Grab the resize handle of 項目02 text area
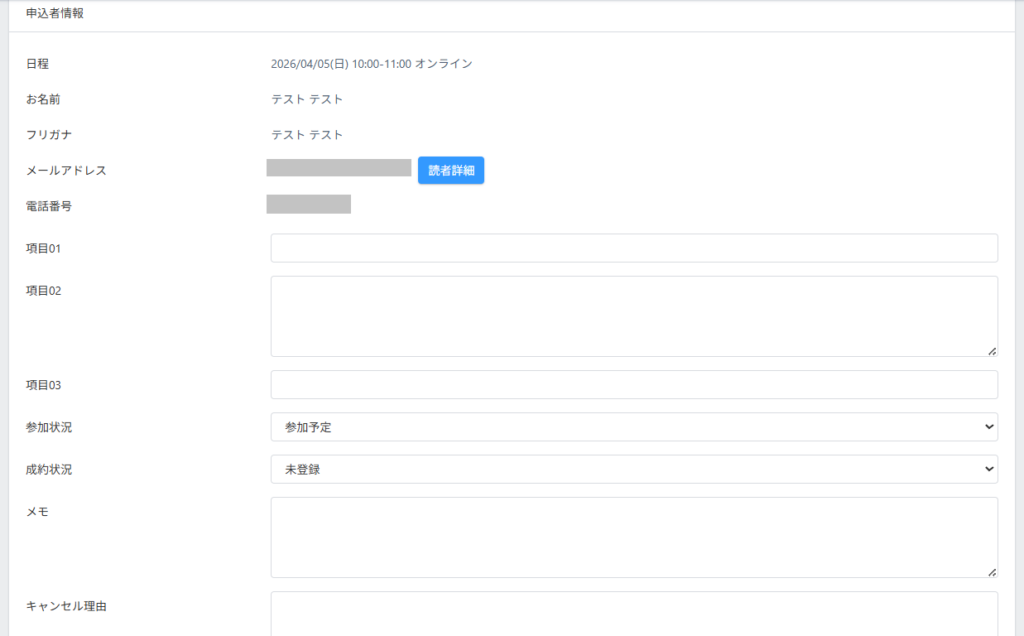This screenshot has width=1024, height=636. tap(992, 351)
